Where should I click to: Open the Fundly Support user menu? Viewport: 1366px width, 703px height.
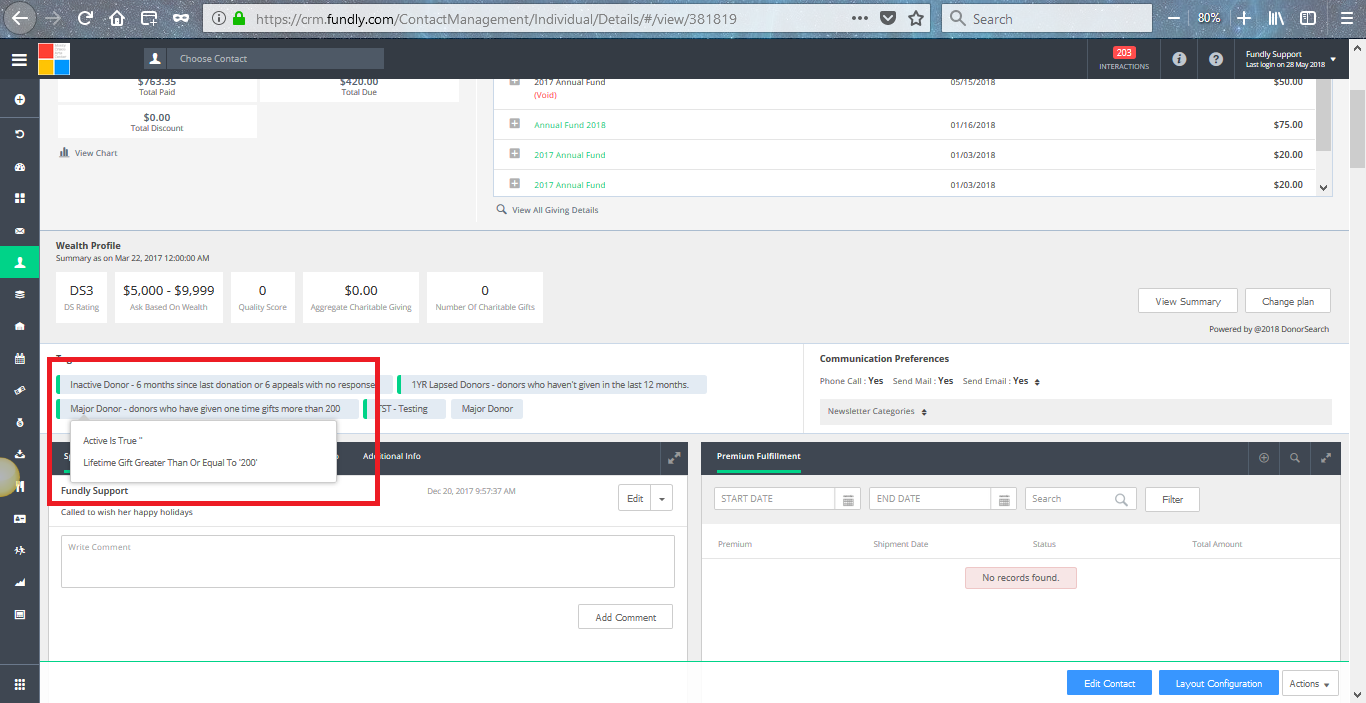[1291, 59]
